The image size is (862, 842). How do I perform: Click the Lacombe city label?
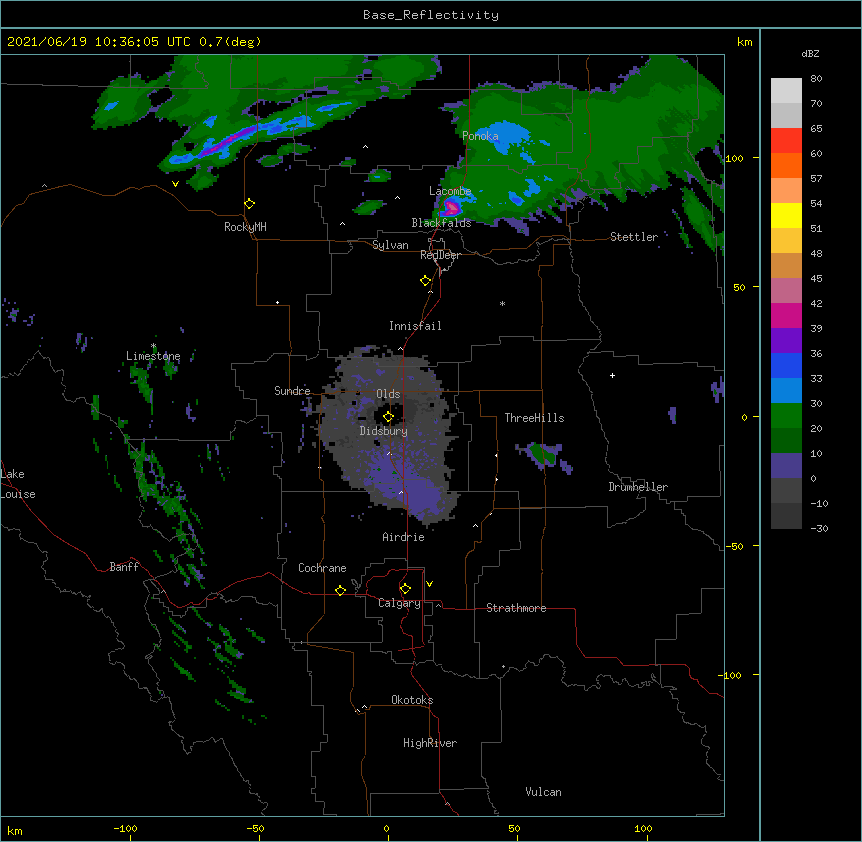(x=450, y=191)
